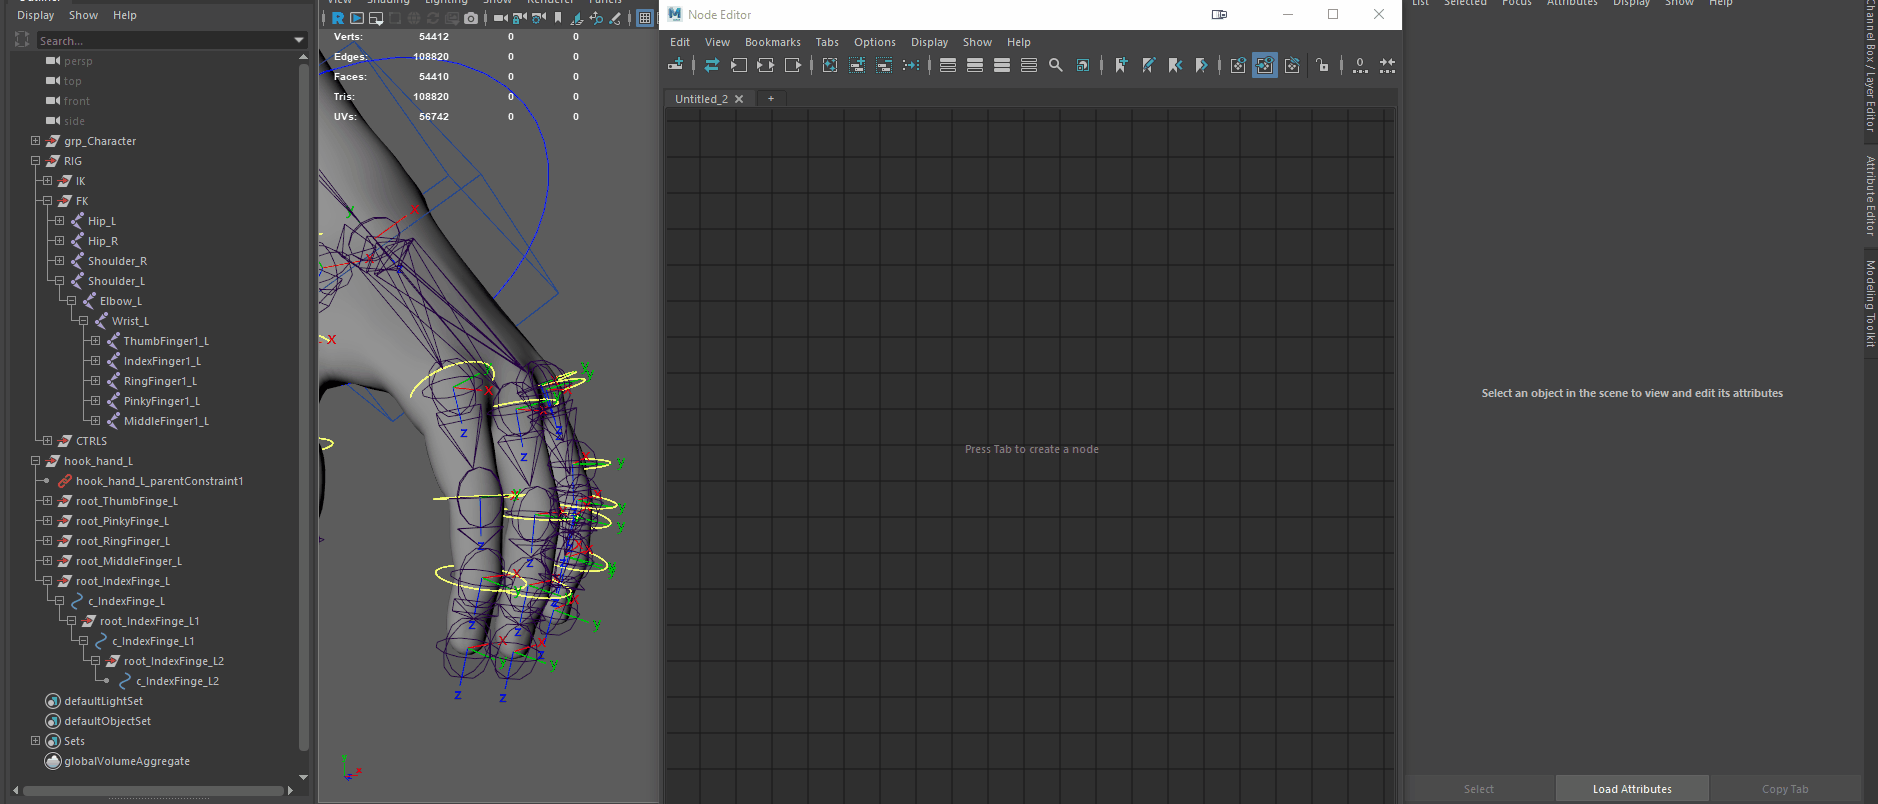Click the image plane icon in viewport

click(x=577, y=18)
